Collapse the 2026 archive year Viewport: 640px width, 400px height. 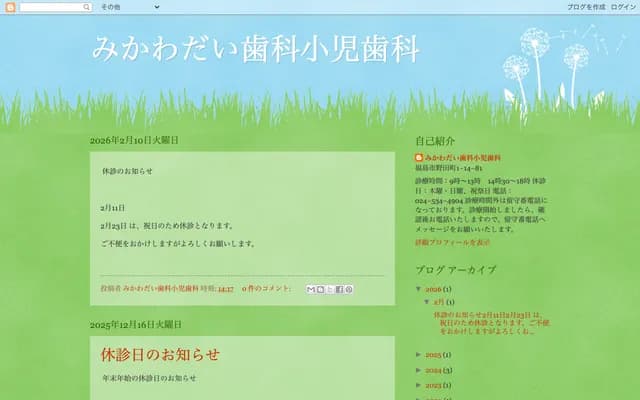tap(419, 289)
